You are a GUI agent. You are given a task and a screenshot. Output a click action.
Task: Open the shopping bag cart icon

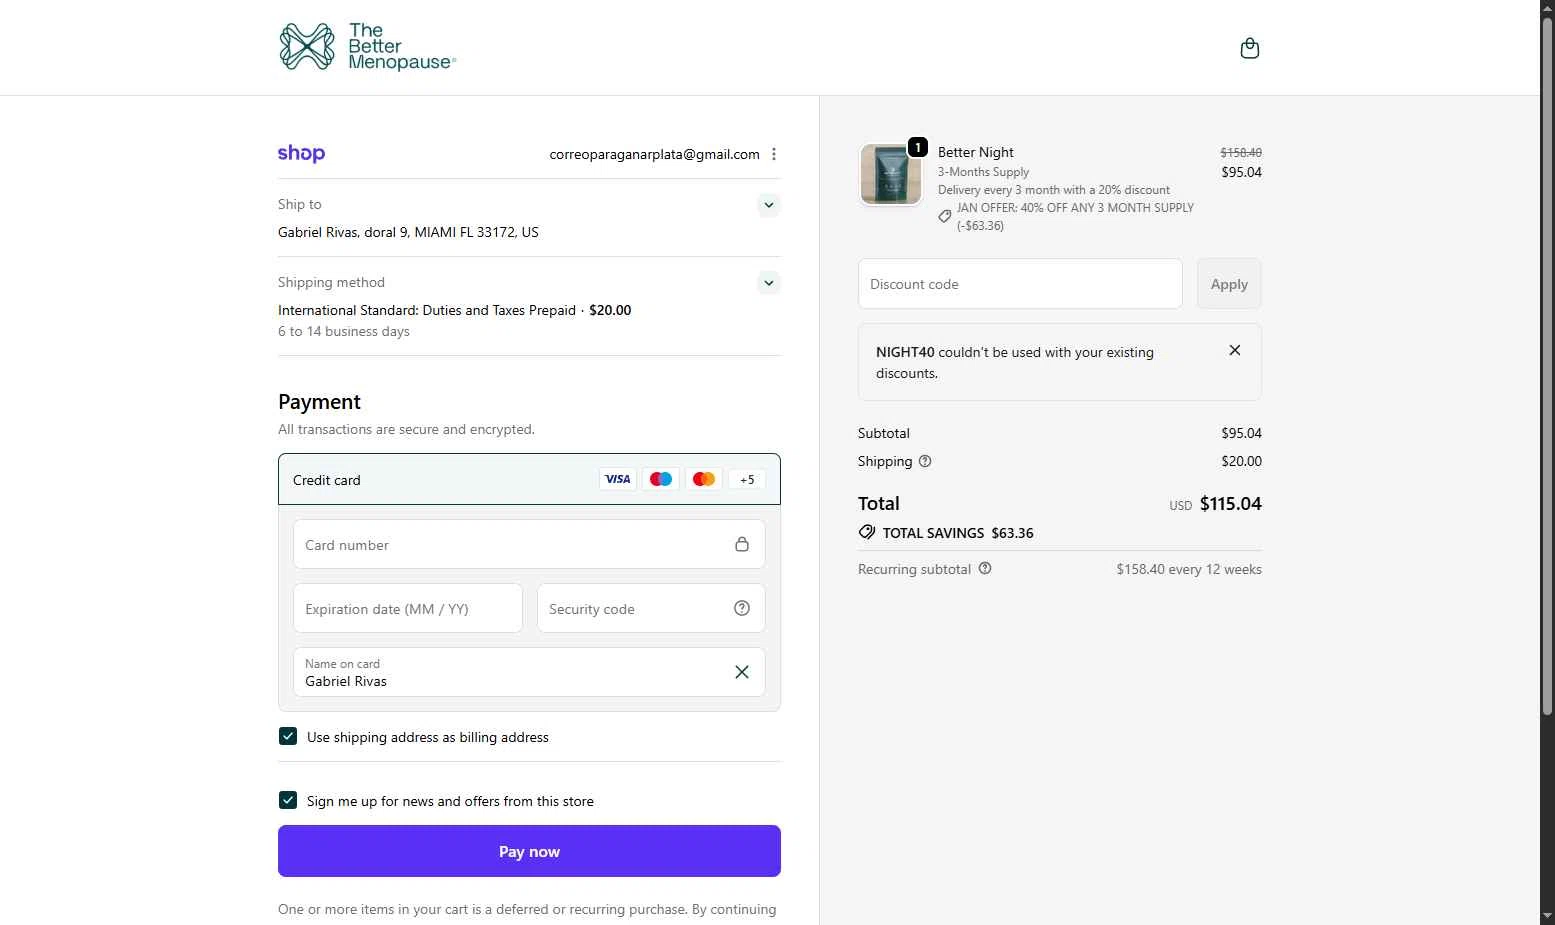[1249, 48]
